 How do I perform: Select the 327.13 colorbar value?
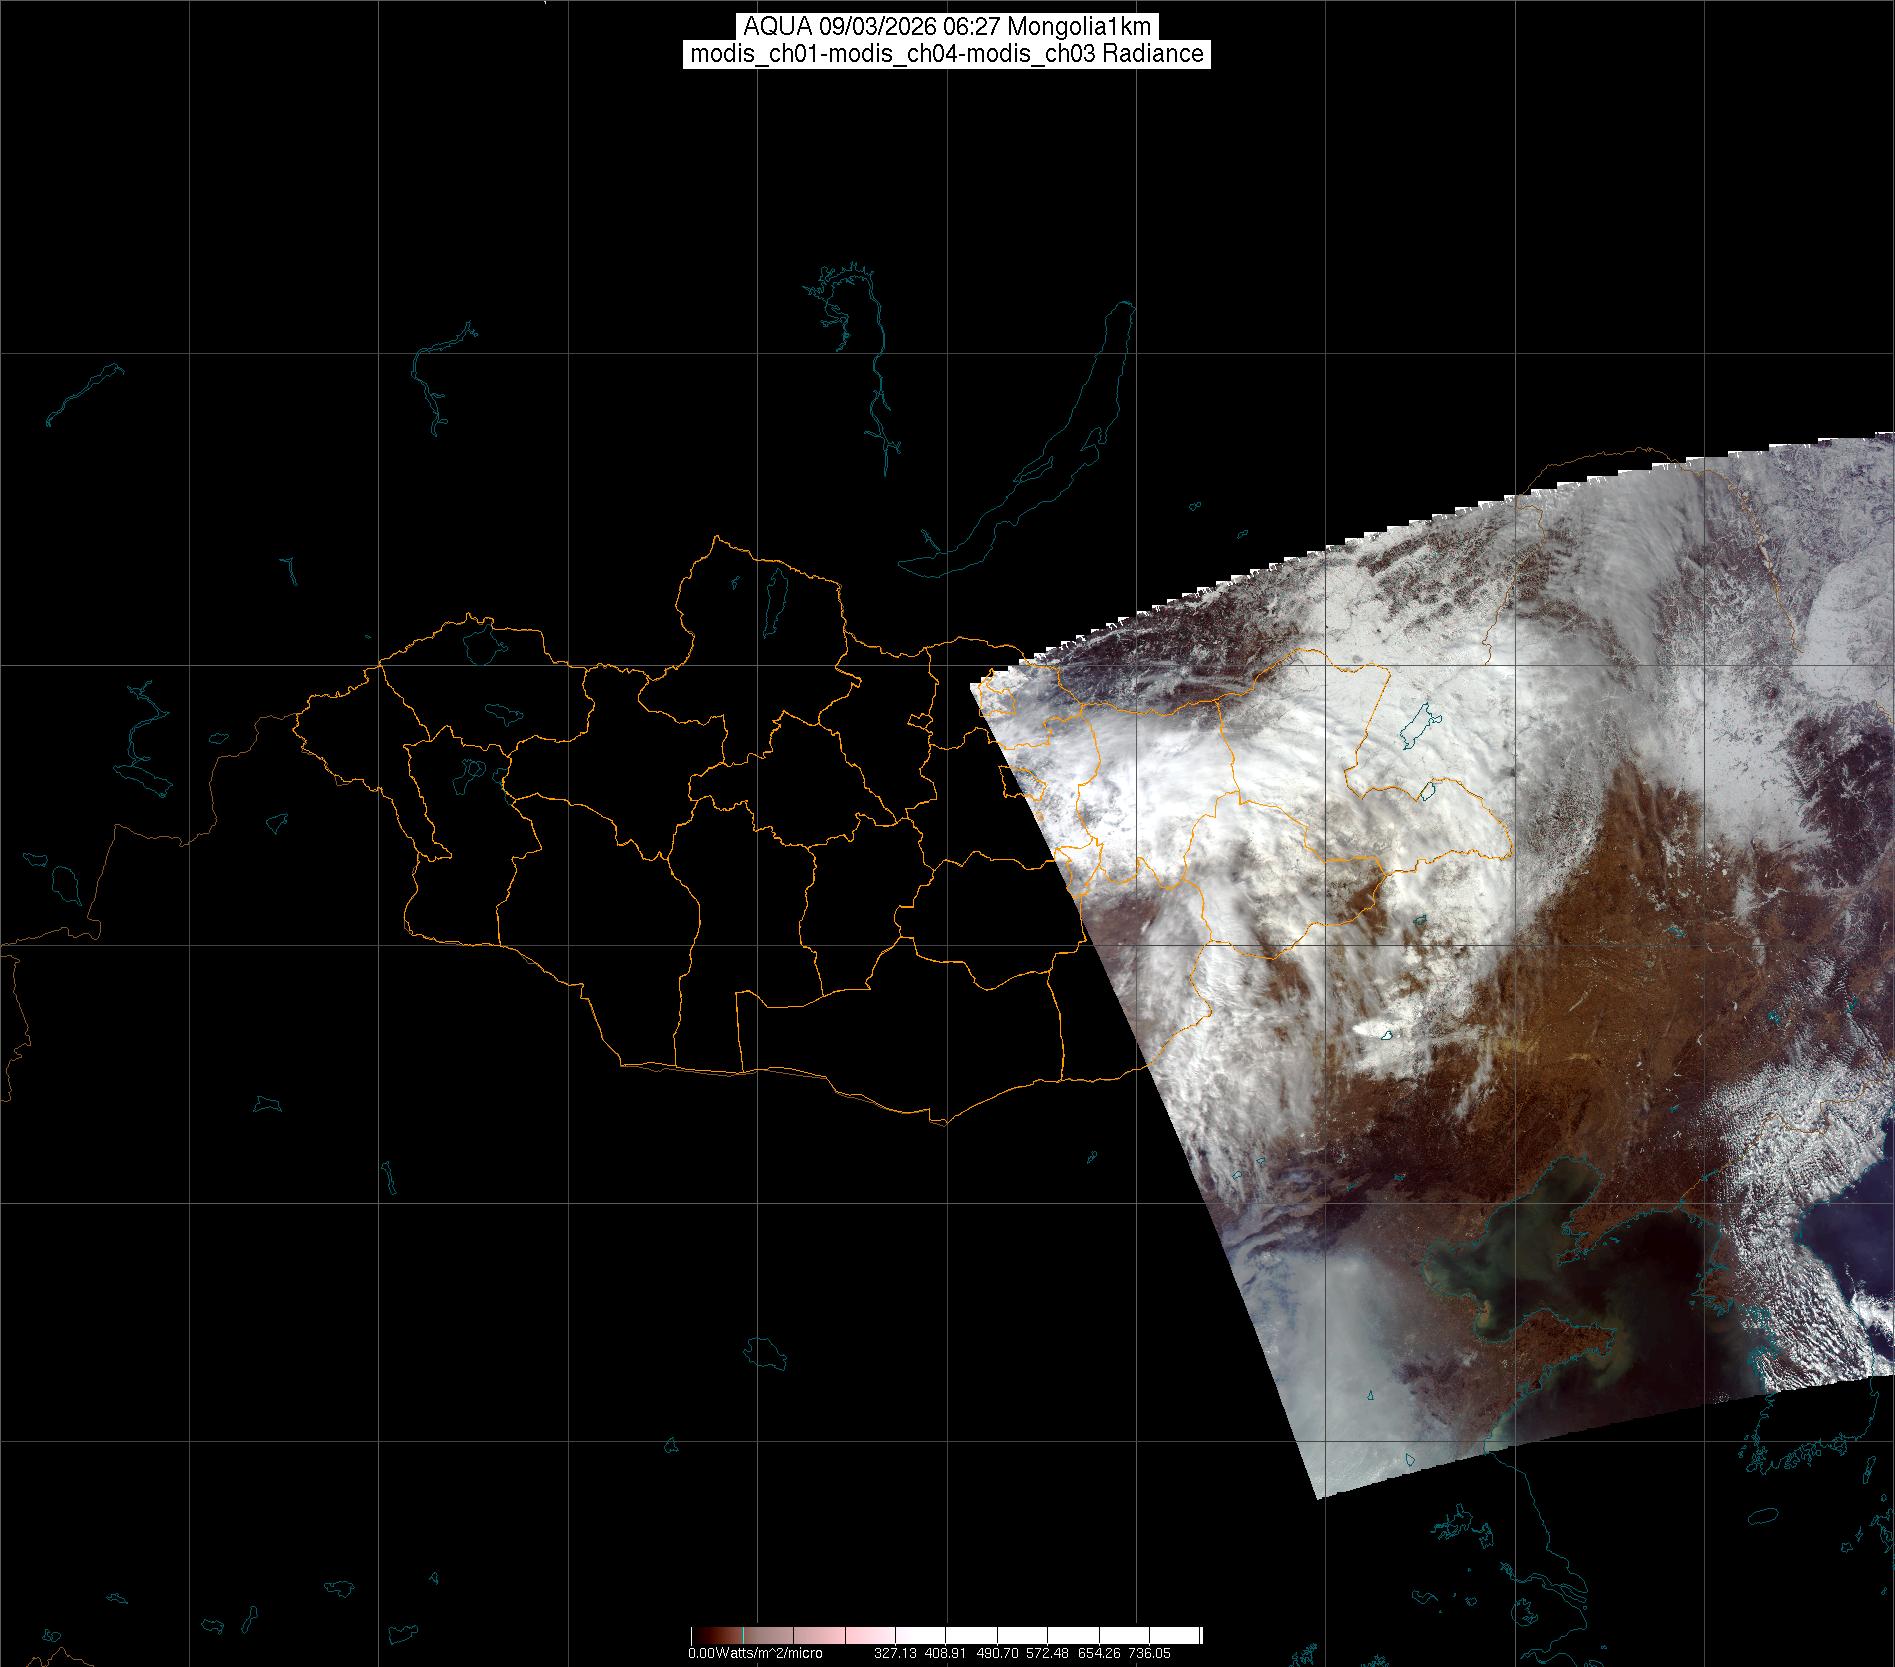[x=895, y=1653]
